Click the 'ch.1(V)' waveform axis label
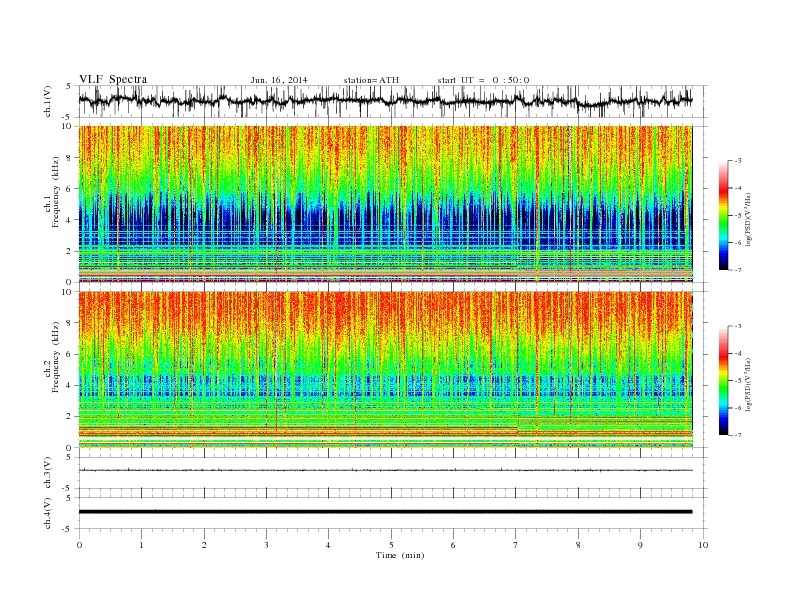This screenshot has height=612, width=792. coord(48,101)
